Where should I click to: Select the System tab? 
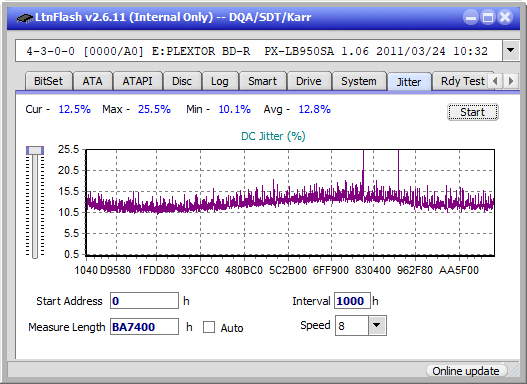(x=359, y=81)
